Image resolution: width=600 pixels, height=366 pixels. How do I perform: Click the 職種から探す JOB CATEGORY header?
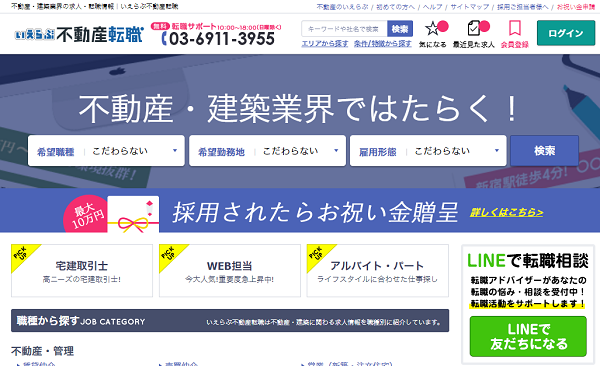pos(230,321)
